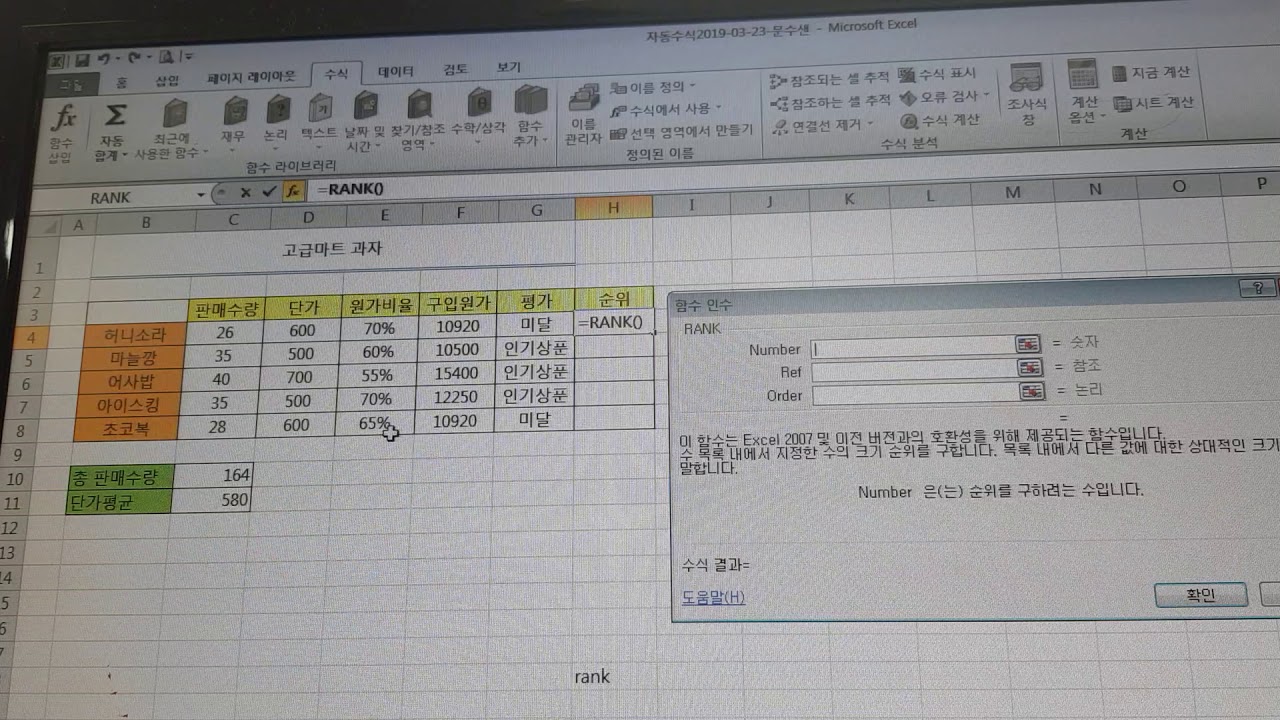
Task: Open the 조사식 창 watch window
Action: 1027,93
